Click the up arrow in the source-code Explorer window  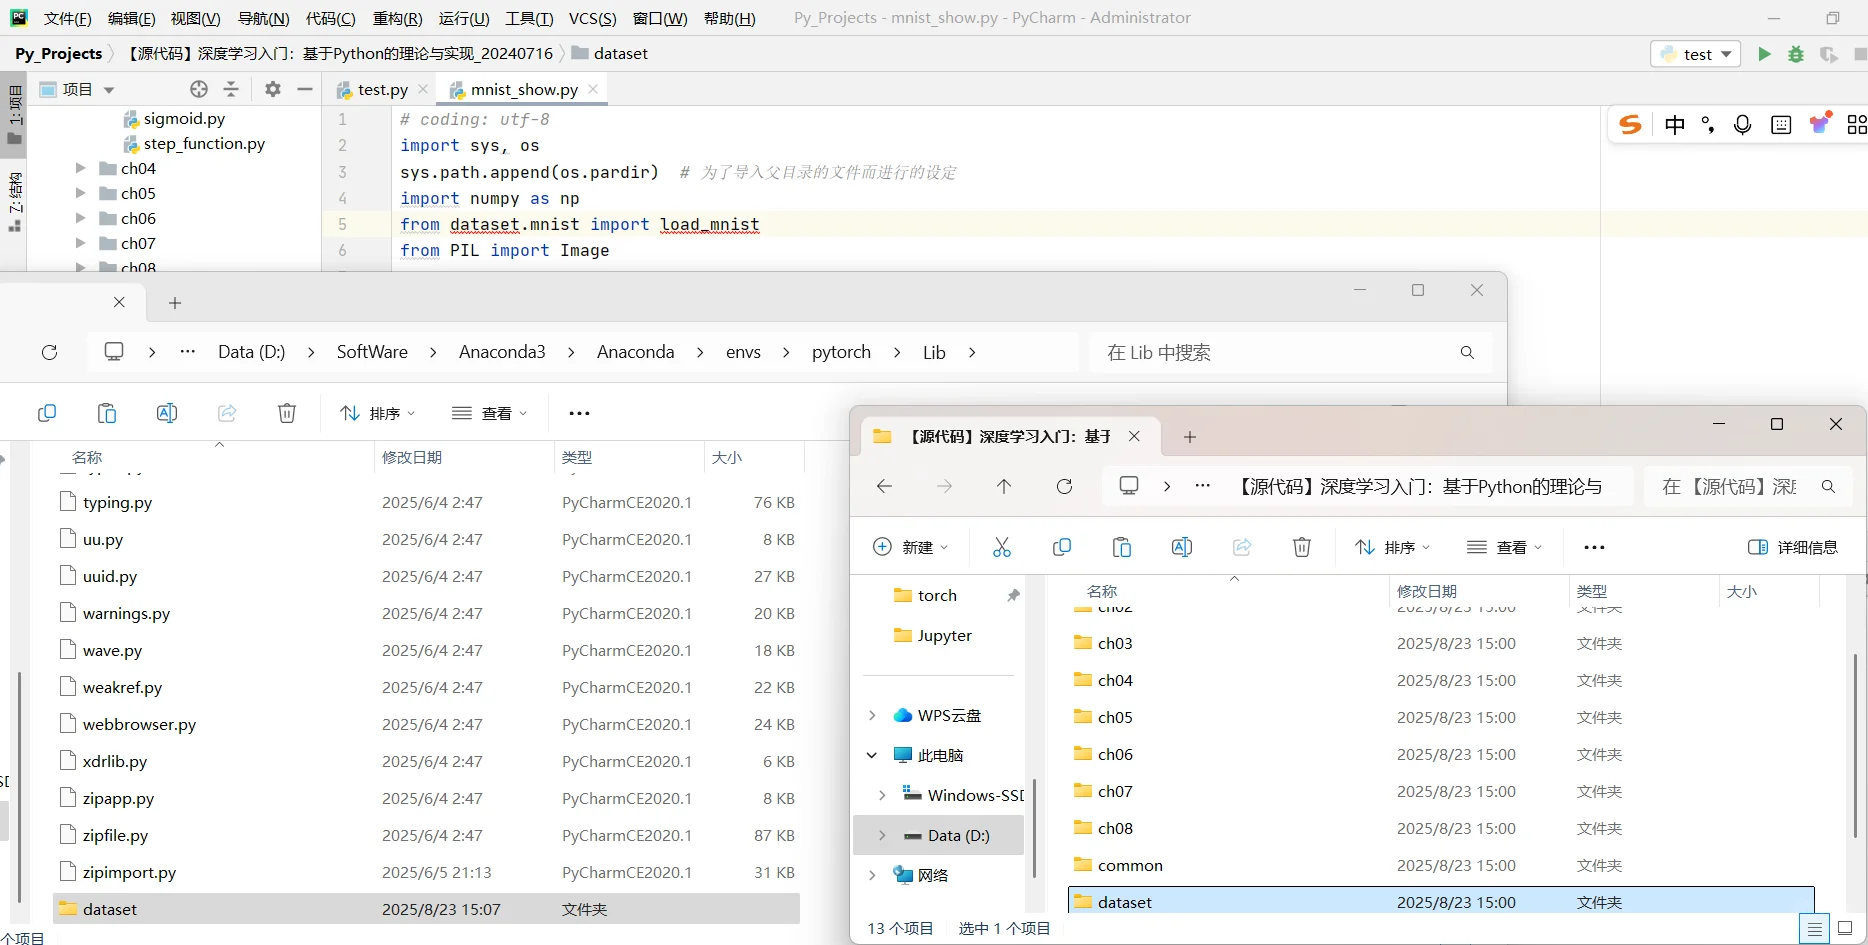point(1004,486)
